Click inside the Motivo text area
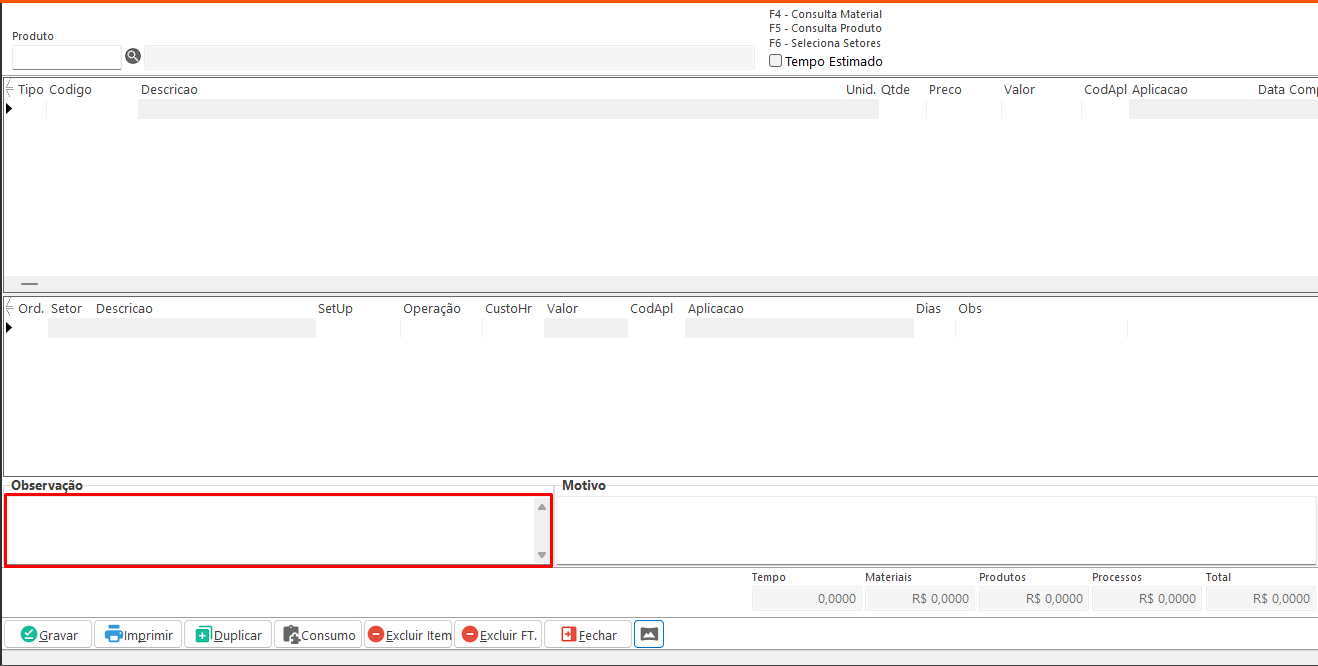 pyautogui.click(x=935, y=530)
